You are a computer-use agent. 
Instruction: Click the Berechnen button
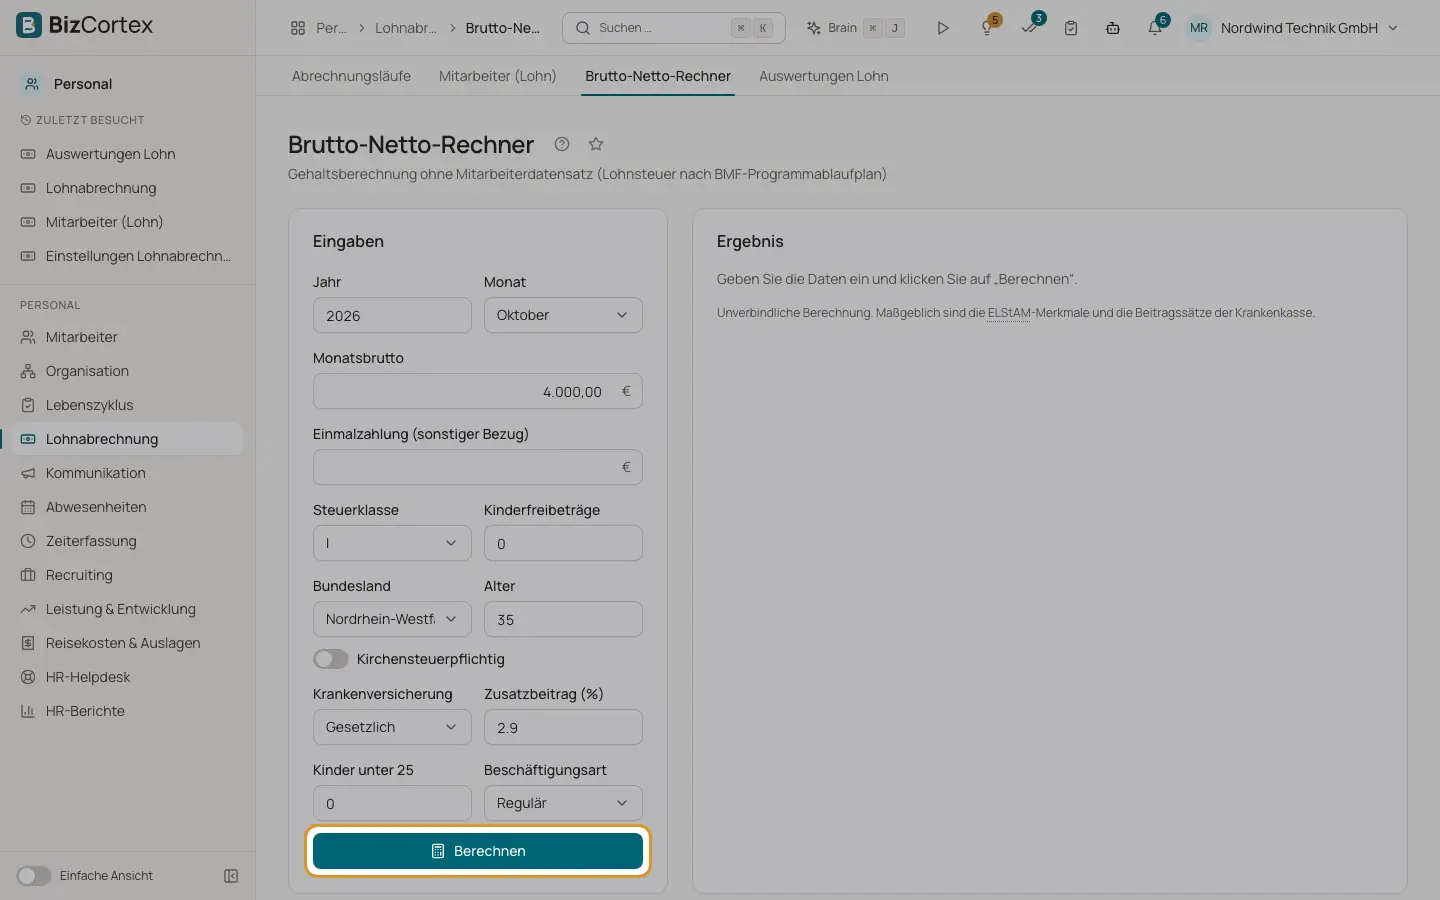pos(478,851)
